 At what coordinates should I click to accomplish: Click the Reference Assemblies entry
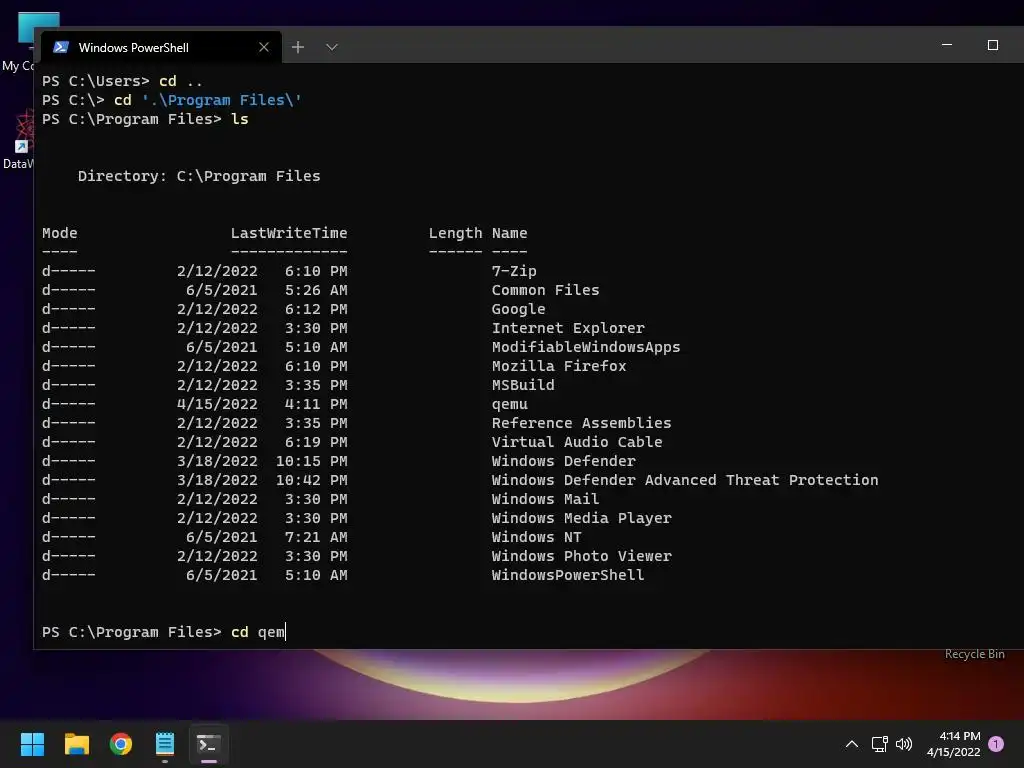581,423
